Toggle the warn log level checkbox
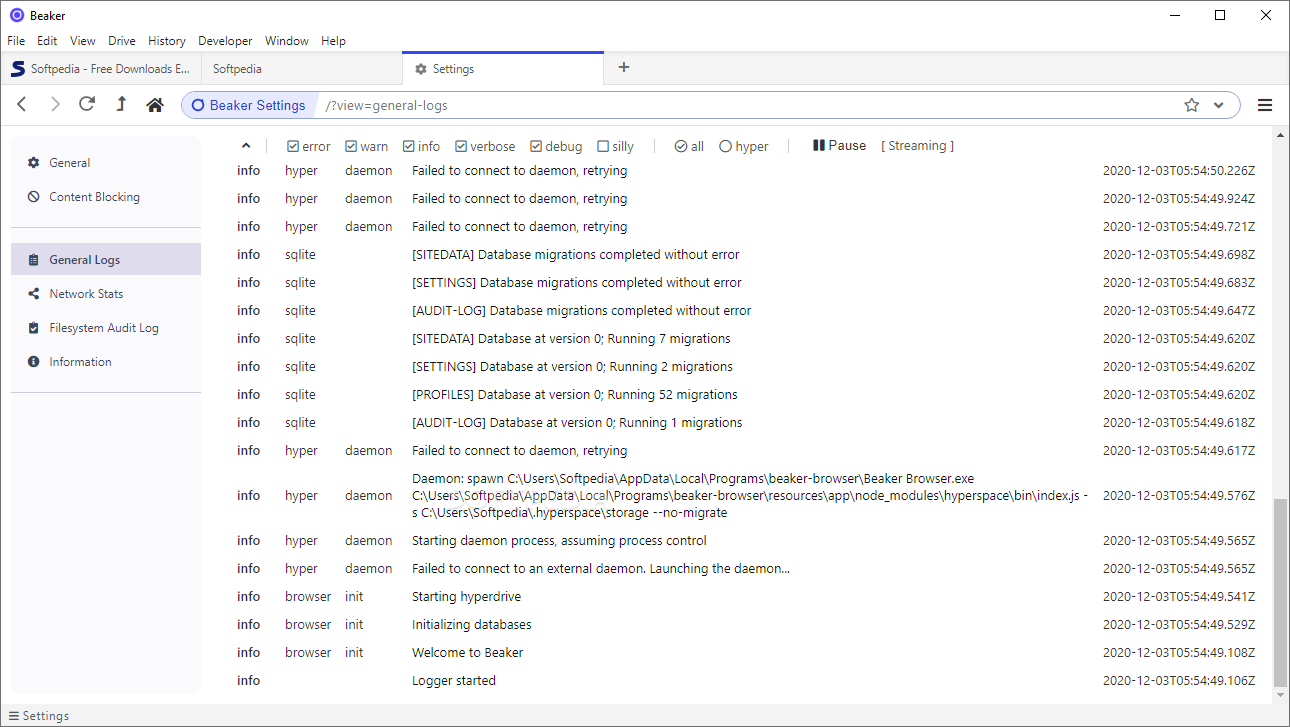Image resolution: width=1290 pixels, height=727 pixels. [x=351, y=146]
